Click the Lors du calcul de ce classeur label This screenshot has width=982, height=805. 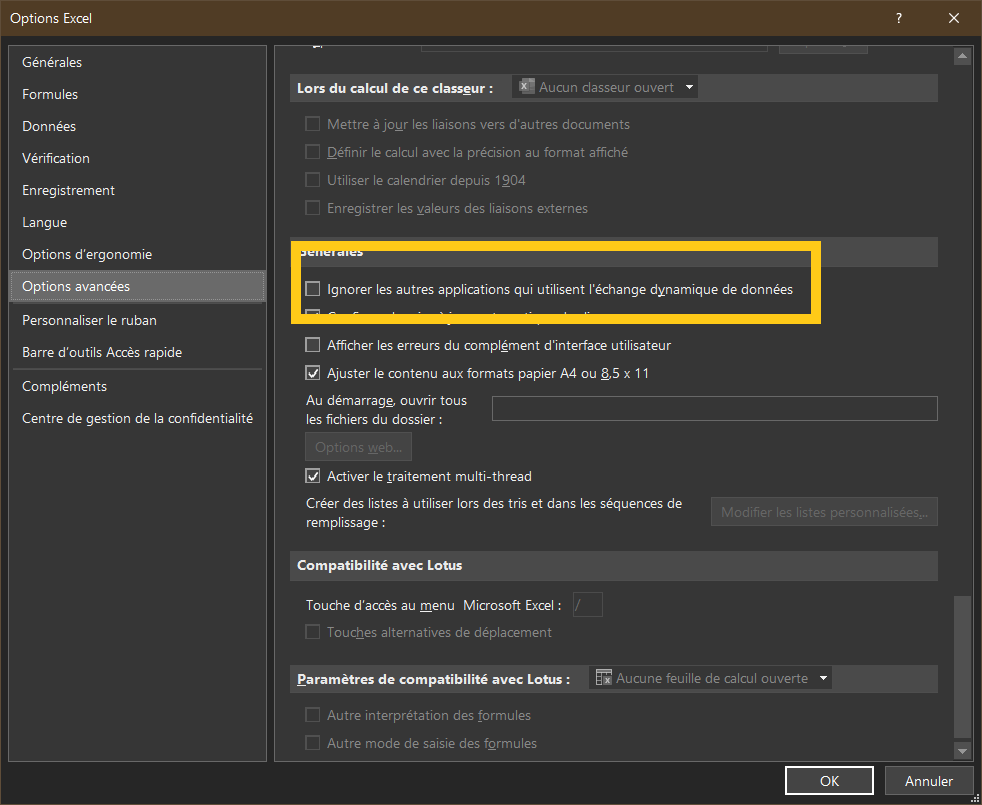coord(395,88)
